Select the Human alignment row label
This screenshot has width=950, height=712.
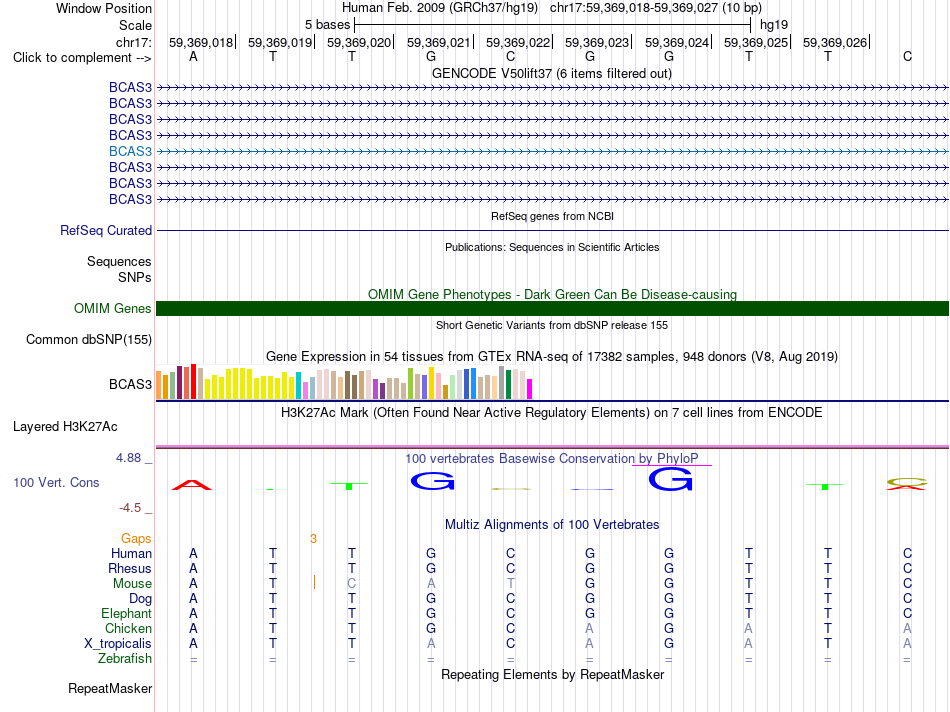(131, 553)
